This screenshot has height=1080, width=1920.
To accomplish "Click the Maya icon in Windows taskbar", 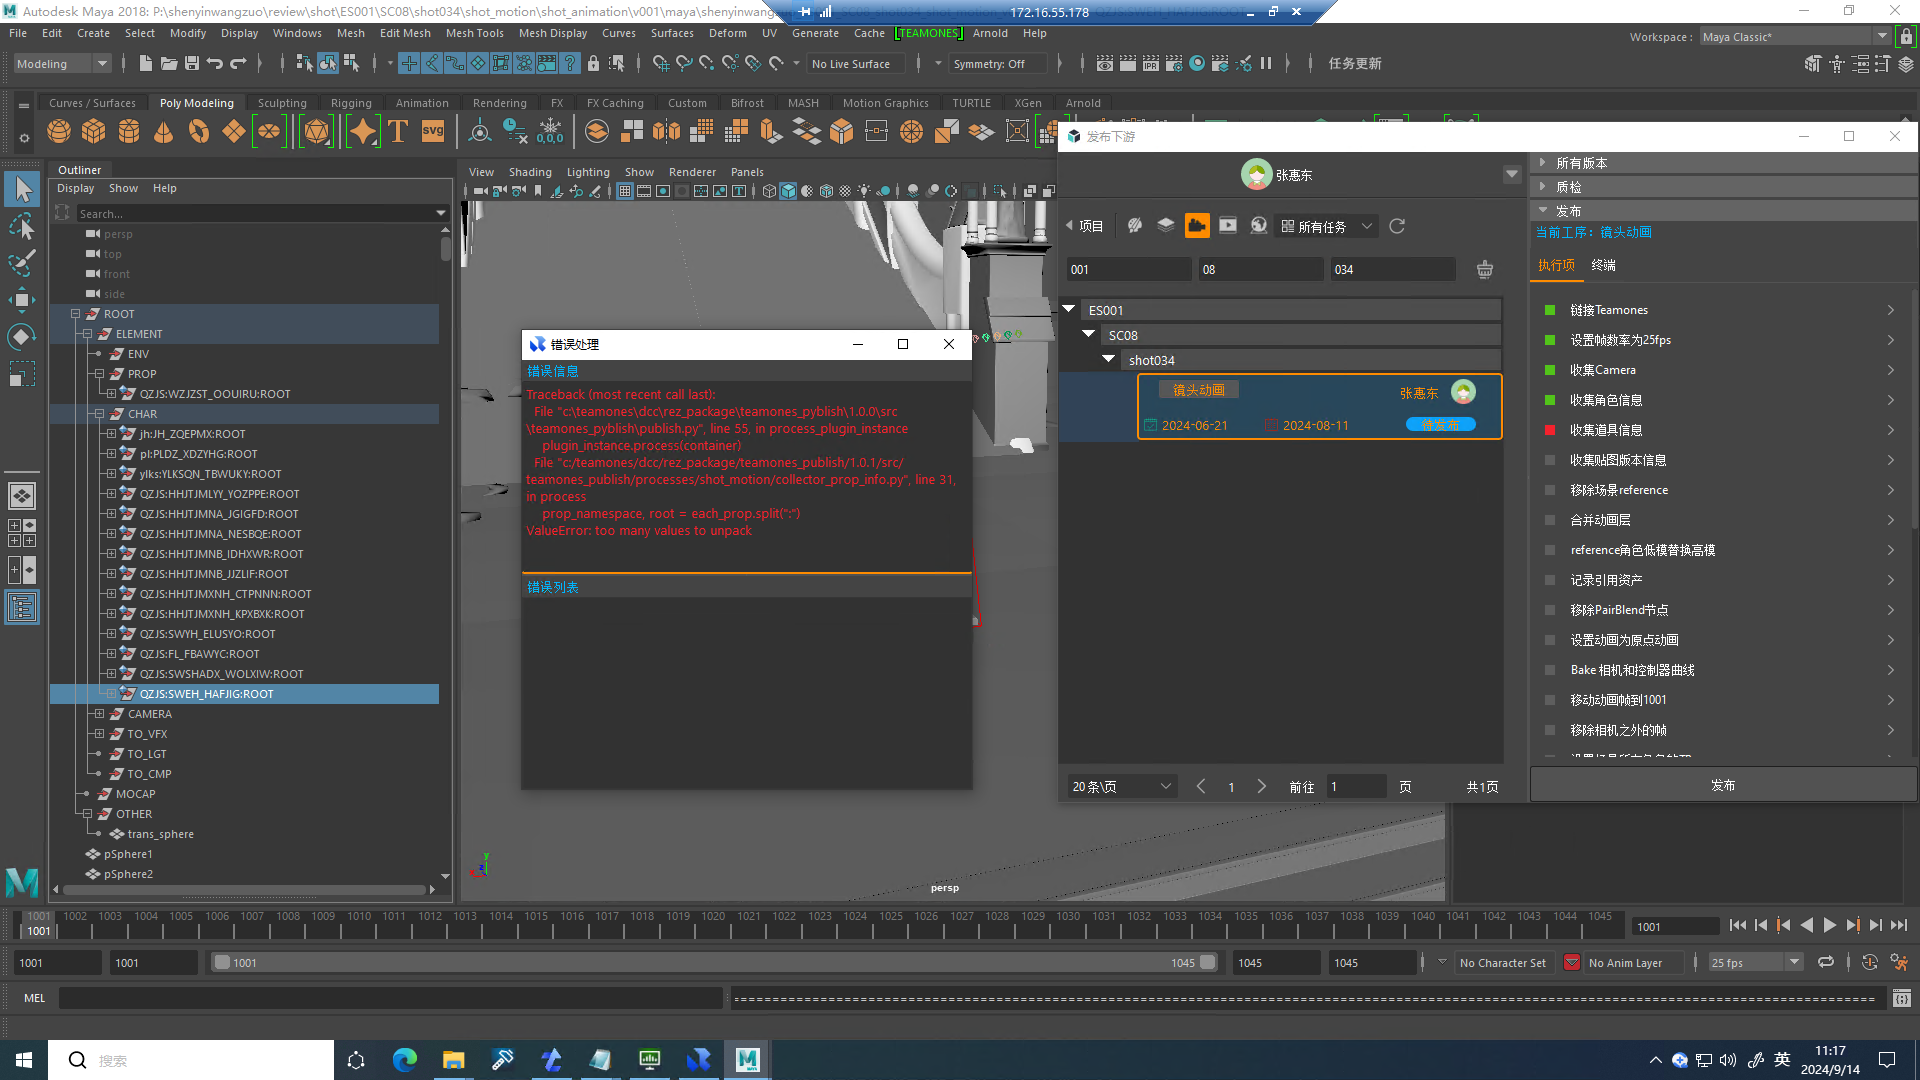I will coord(747,1060).
